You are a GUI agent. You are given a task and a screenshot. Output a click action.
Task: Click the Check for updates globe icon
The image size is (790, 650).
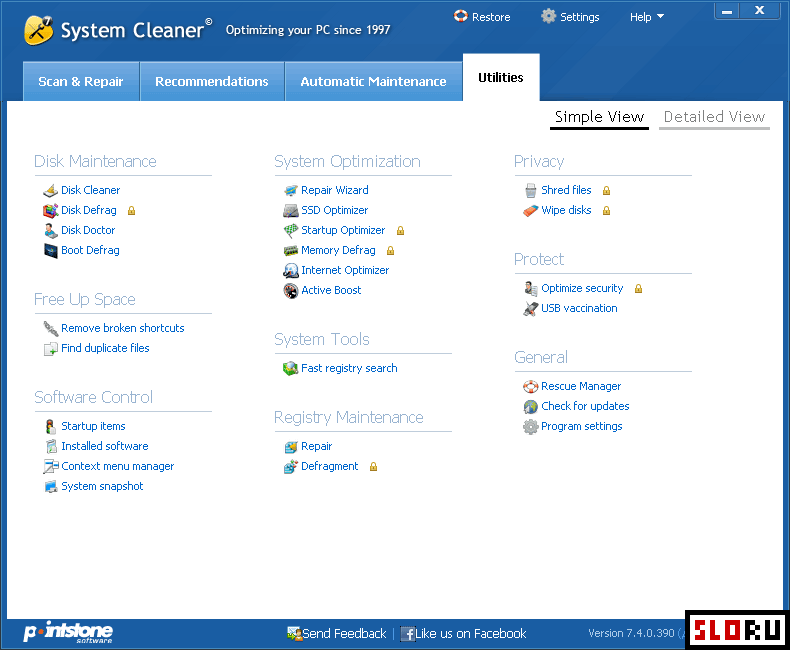click(x=531, y=407)
